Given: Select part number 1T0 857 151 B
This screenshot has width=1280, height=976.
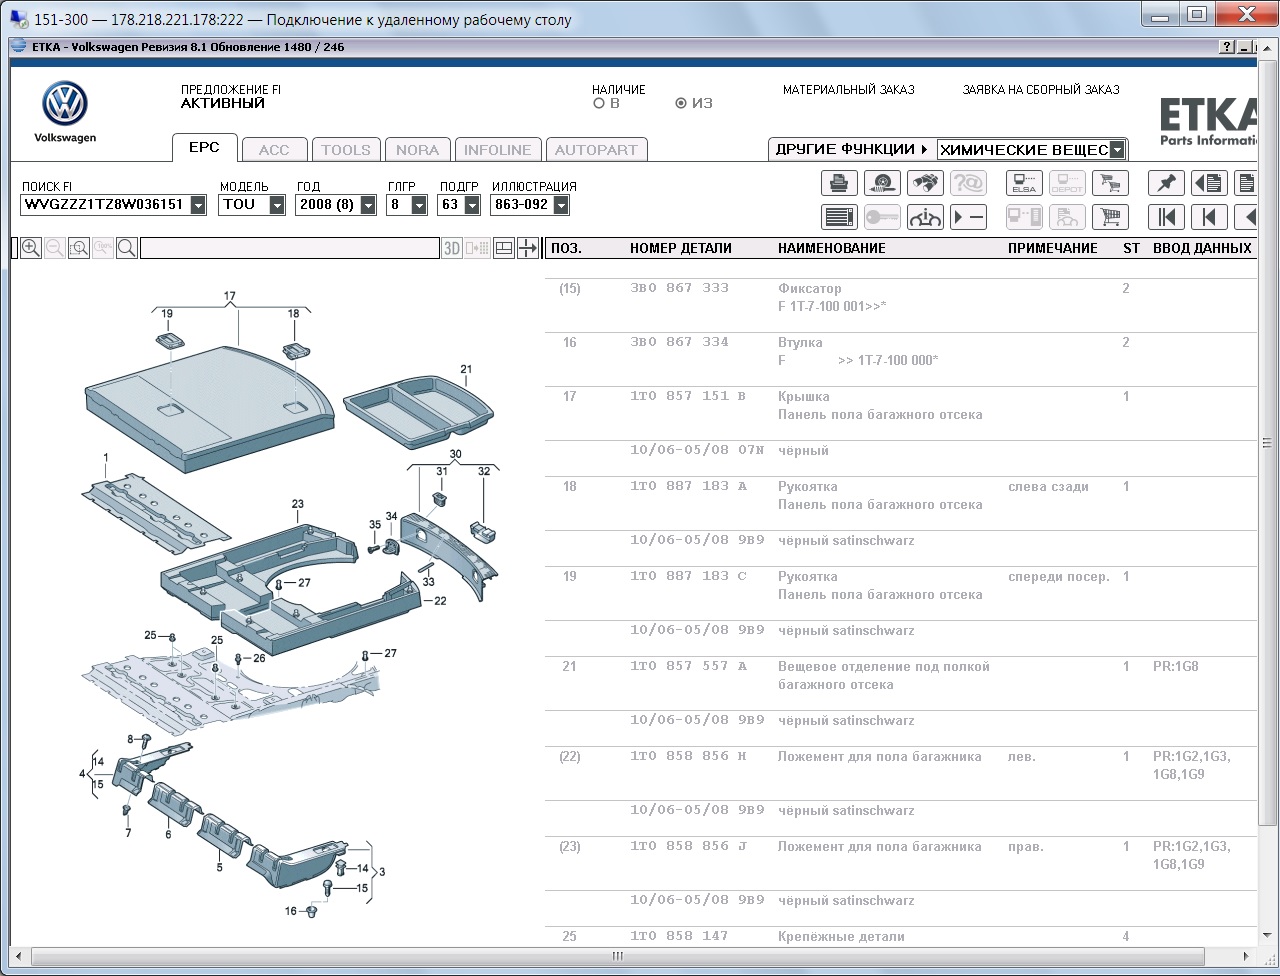Looking at the screenshot, I should click(x=688, y=397).
